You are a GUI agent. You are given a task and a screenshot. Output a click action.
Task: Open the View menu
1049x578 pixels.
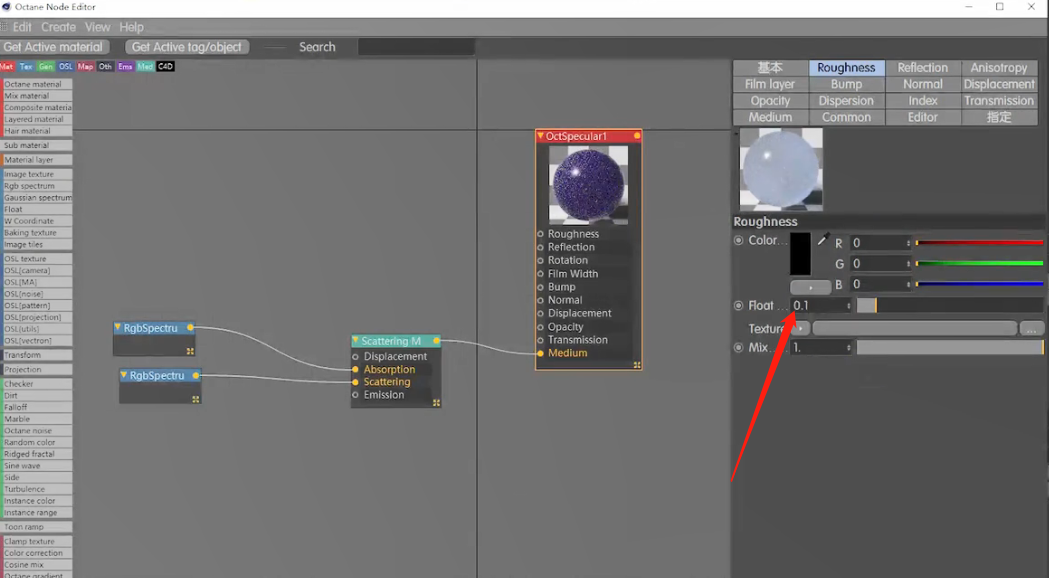[98, 27]
